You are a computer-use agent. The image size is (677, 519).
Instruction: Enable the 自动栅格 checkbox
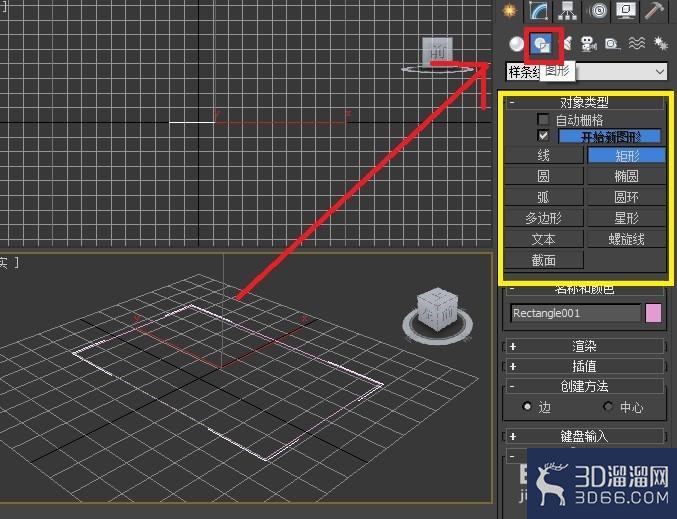[543, 120]
